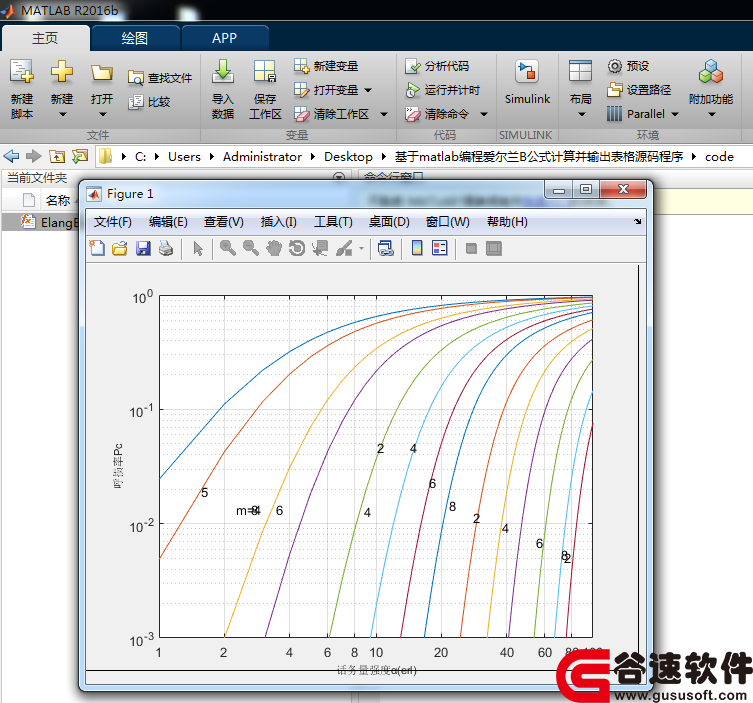Image resolution: width=753 pixels, height=703 pixels.
Task: Click Analyze Code (分析代码)
Action: tap(437, 66)
